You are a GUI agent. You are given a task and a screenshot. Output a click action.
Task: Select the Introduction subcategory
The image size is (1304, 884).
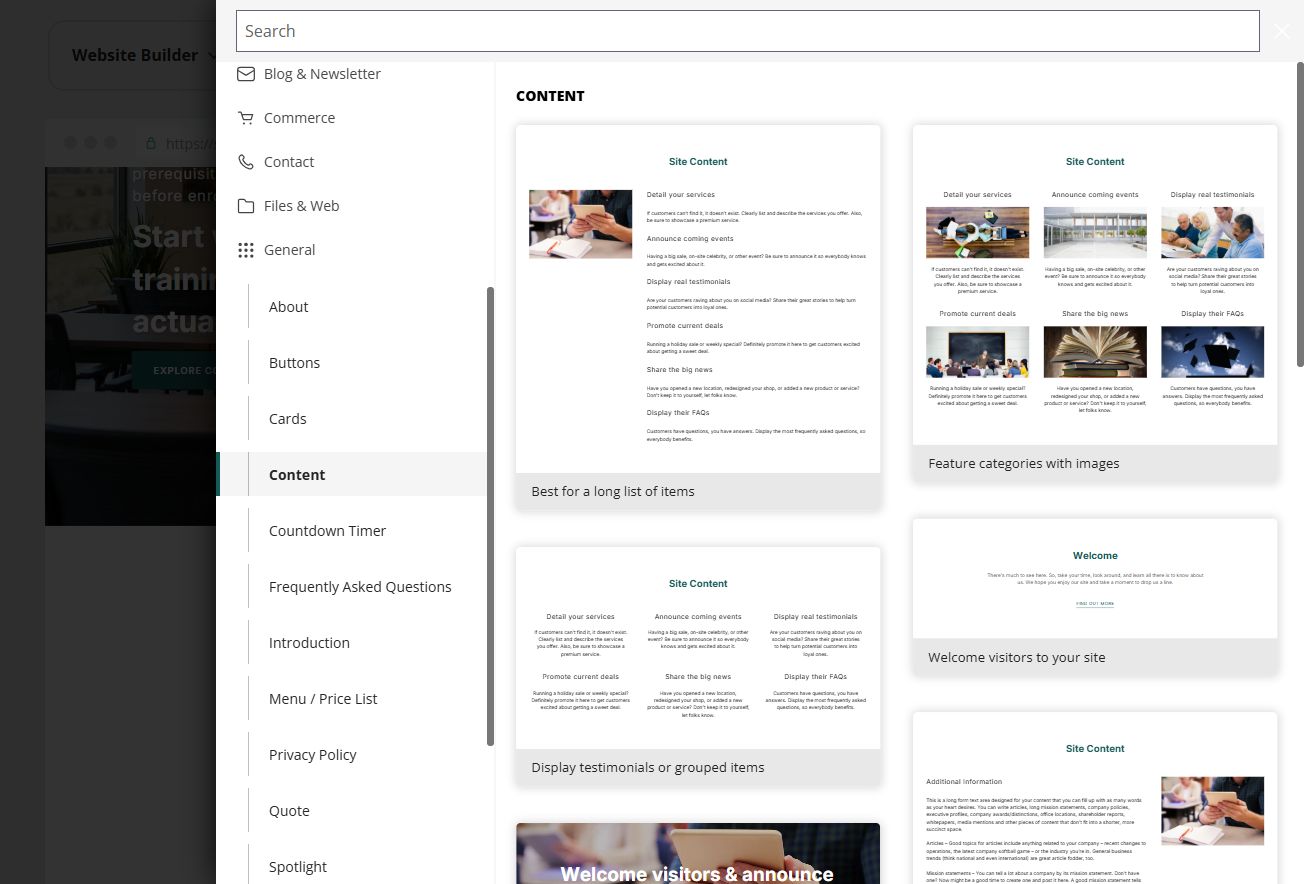click(x=351, y=643)
